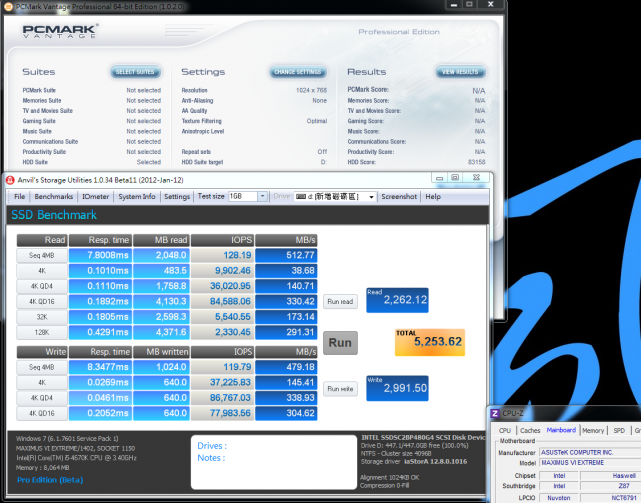The width and height of the screenshot is (641, 503).
Task: Click the Run write button
Action: 340,388
